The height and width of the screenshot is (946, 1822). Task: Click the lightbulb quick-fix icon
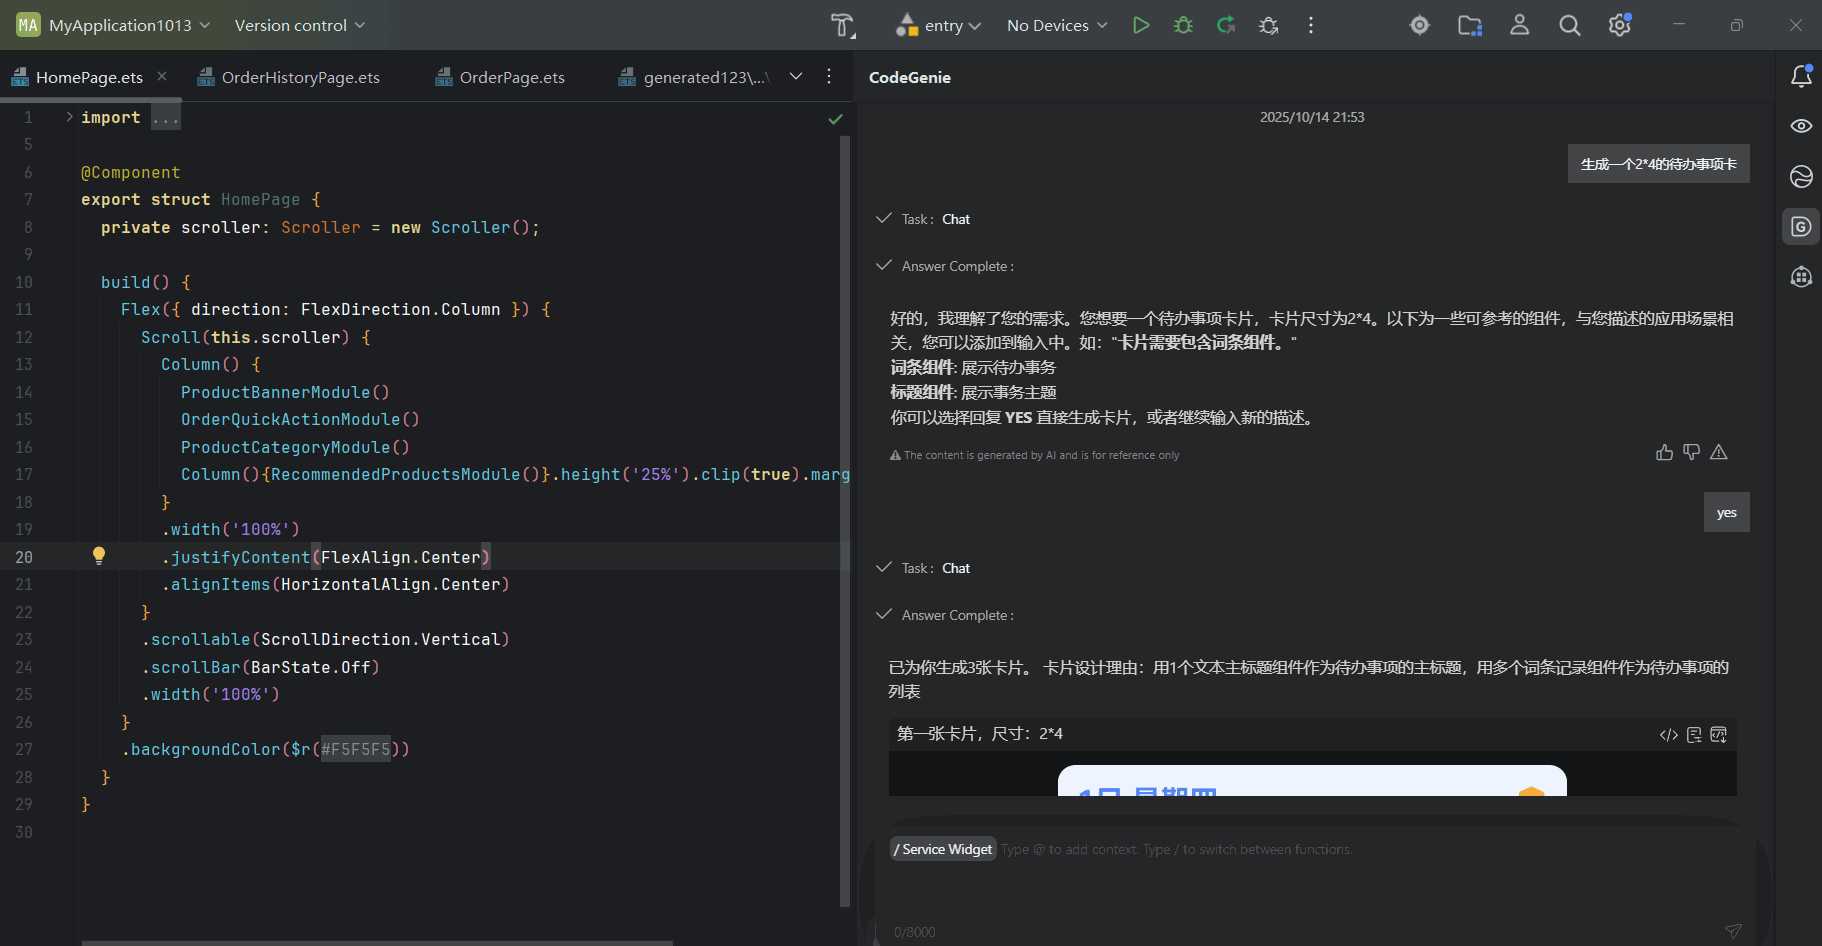click(98, 556)
